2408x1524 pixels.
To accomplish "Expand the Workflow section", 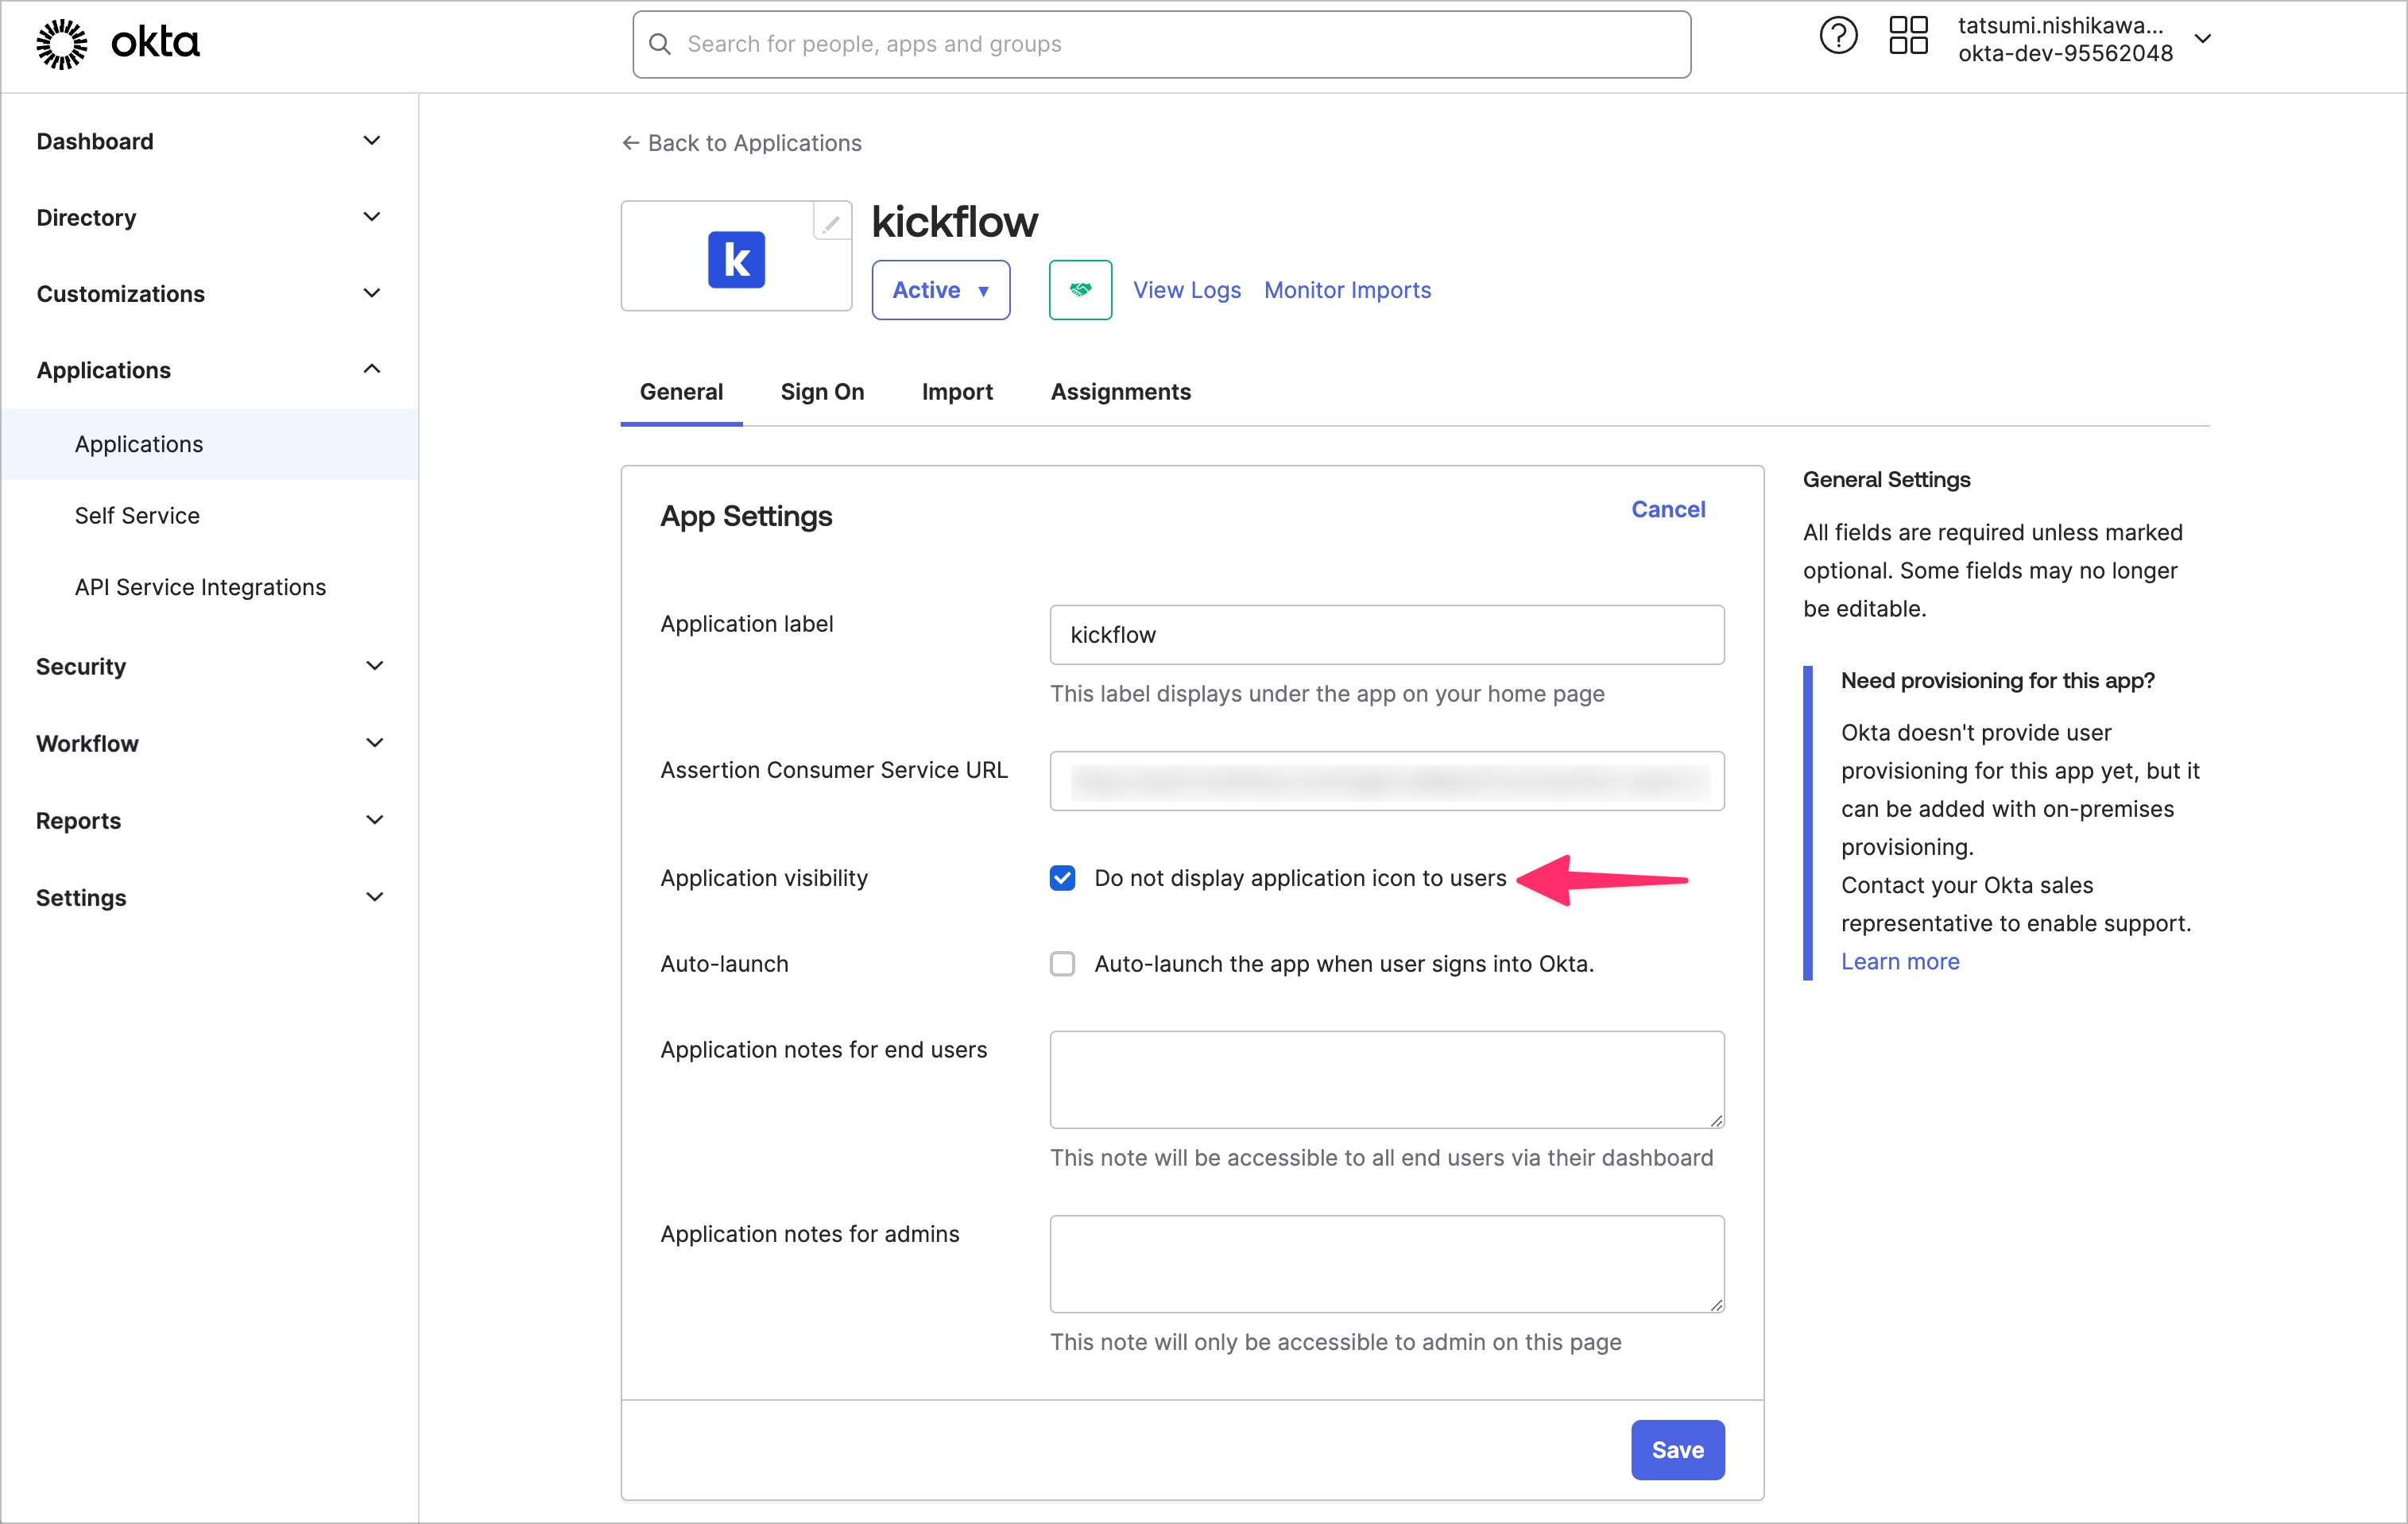I will click(209, 743).
